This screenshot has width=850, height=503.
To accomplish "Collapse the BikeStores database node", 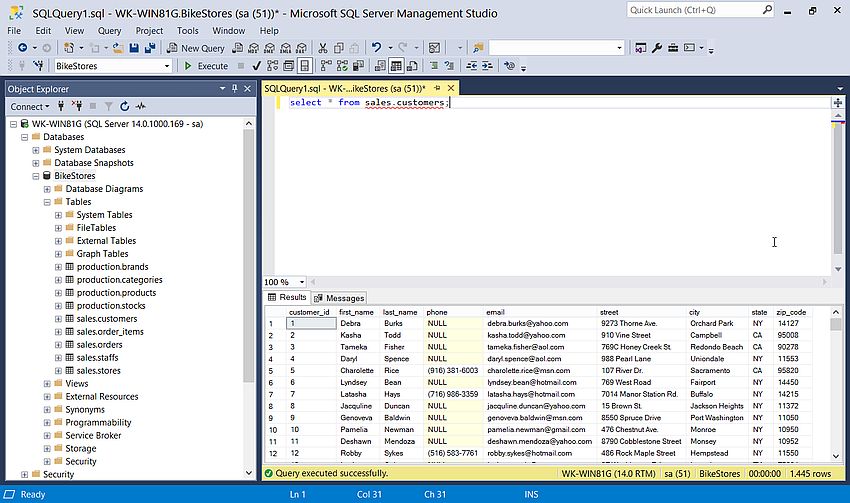I will (36, 176).
